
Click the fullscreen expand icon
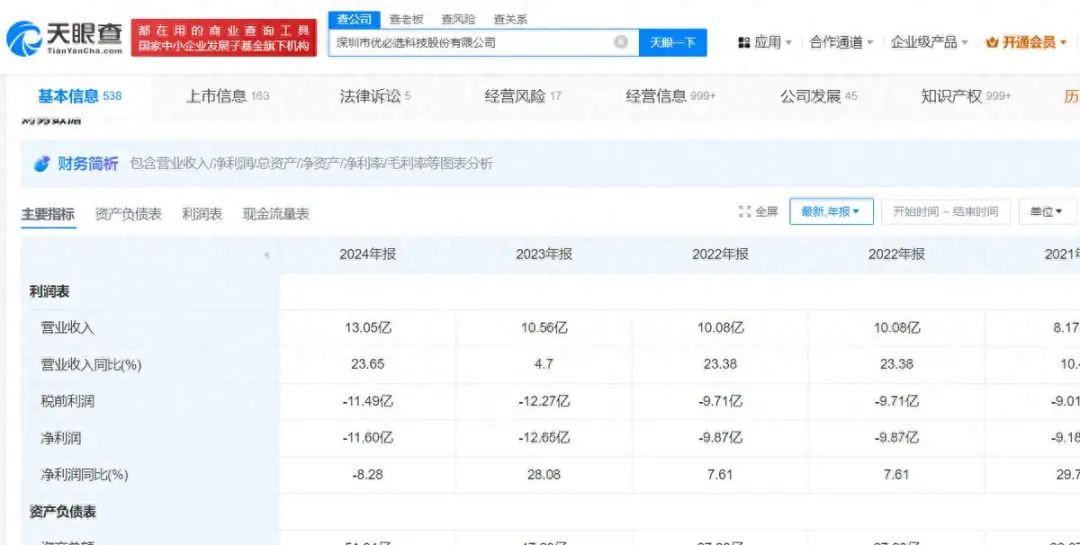tap(745, 212)
